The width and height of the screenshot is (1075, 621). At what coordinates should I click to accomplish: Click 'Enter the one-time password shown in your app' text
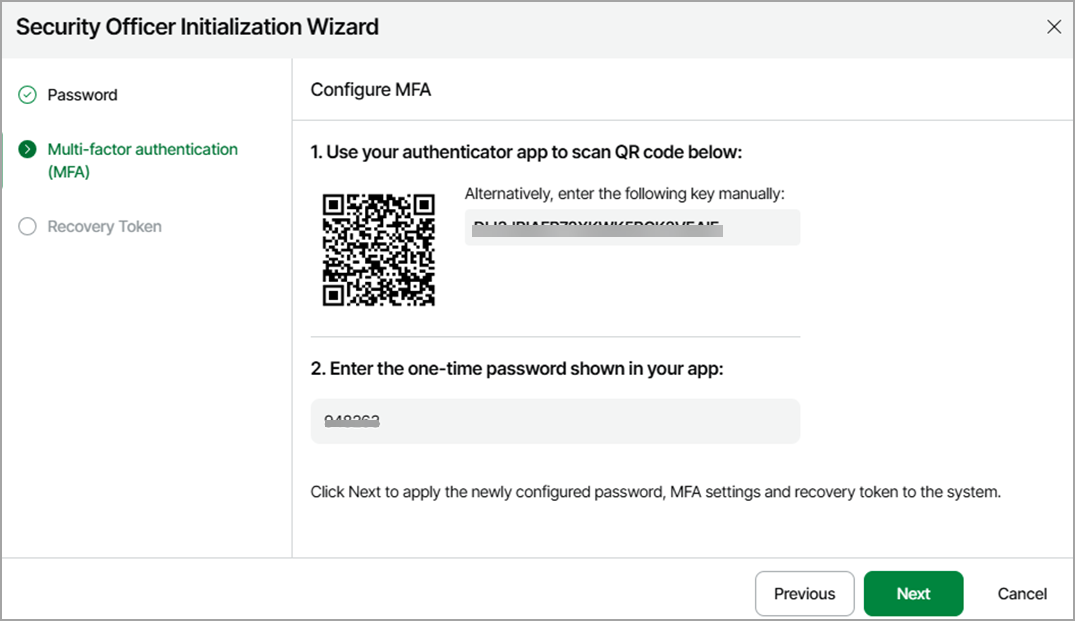[x=517, y=369]
